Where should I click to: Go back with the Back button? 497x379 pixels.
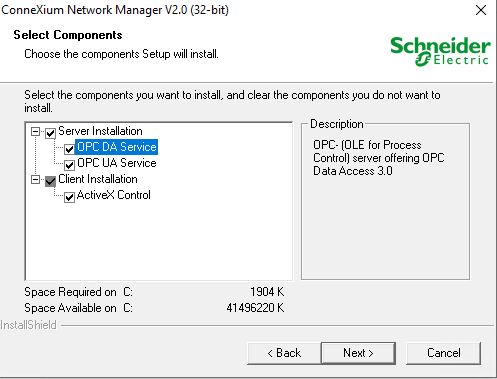pyautogui.click(x=284, y=353)
